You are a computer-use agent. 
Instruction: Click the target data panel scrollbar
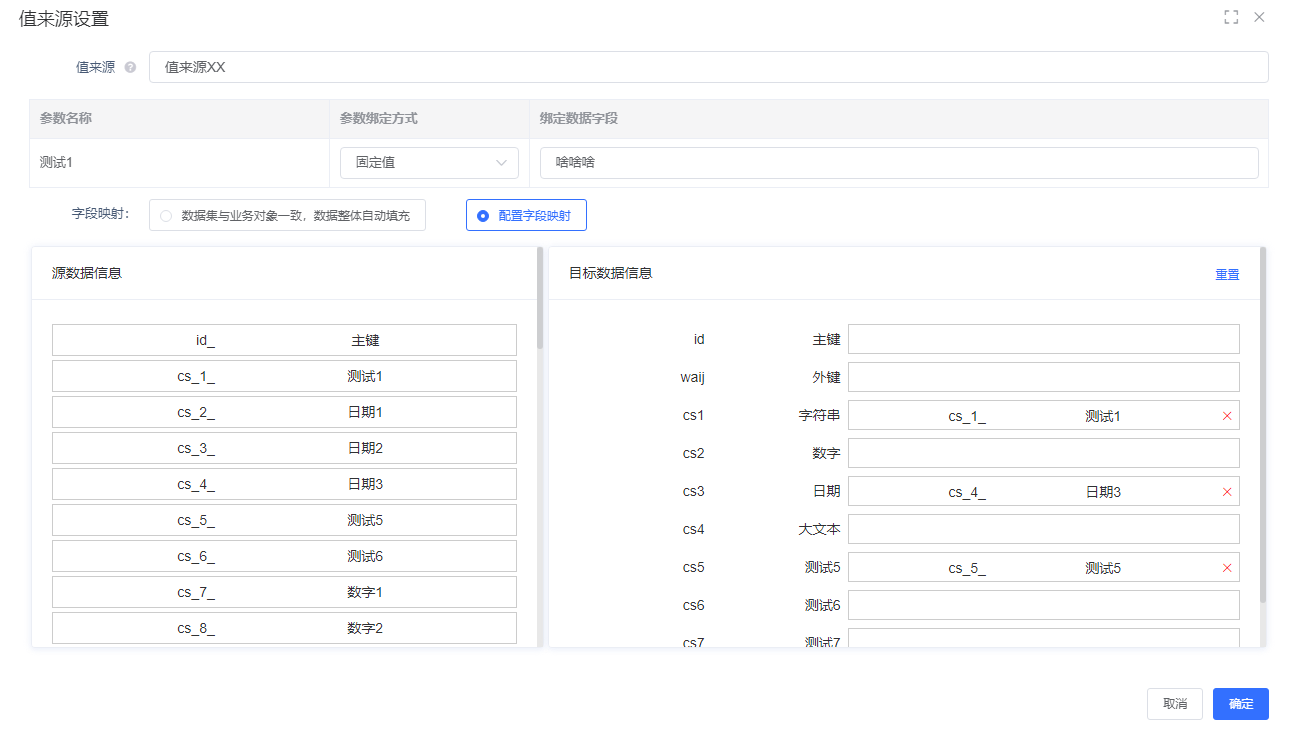[1263, 420]
